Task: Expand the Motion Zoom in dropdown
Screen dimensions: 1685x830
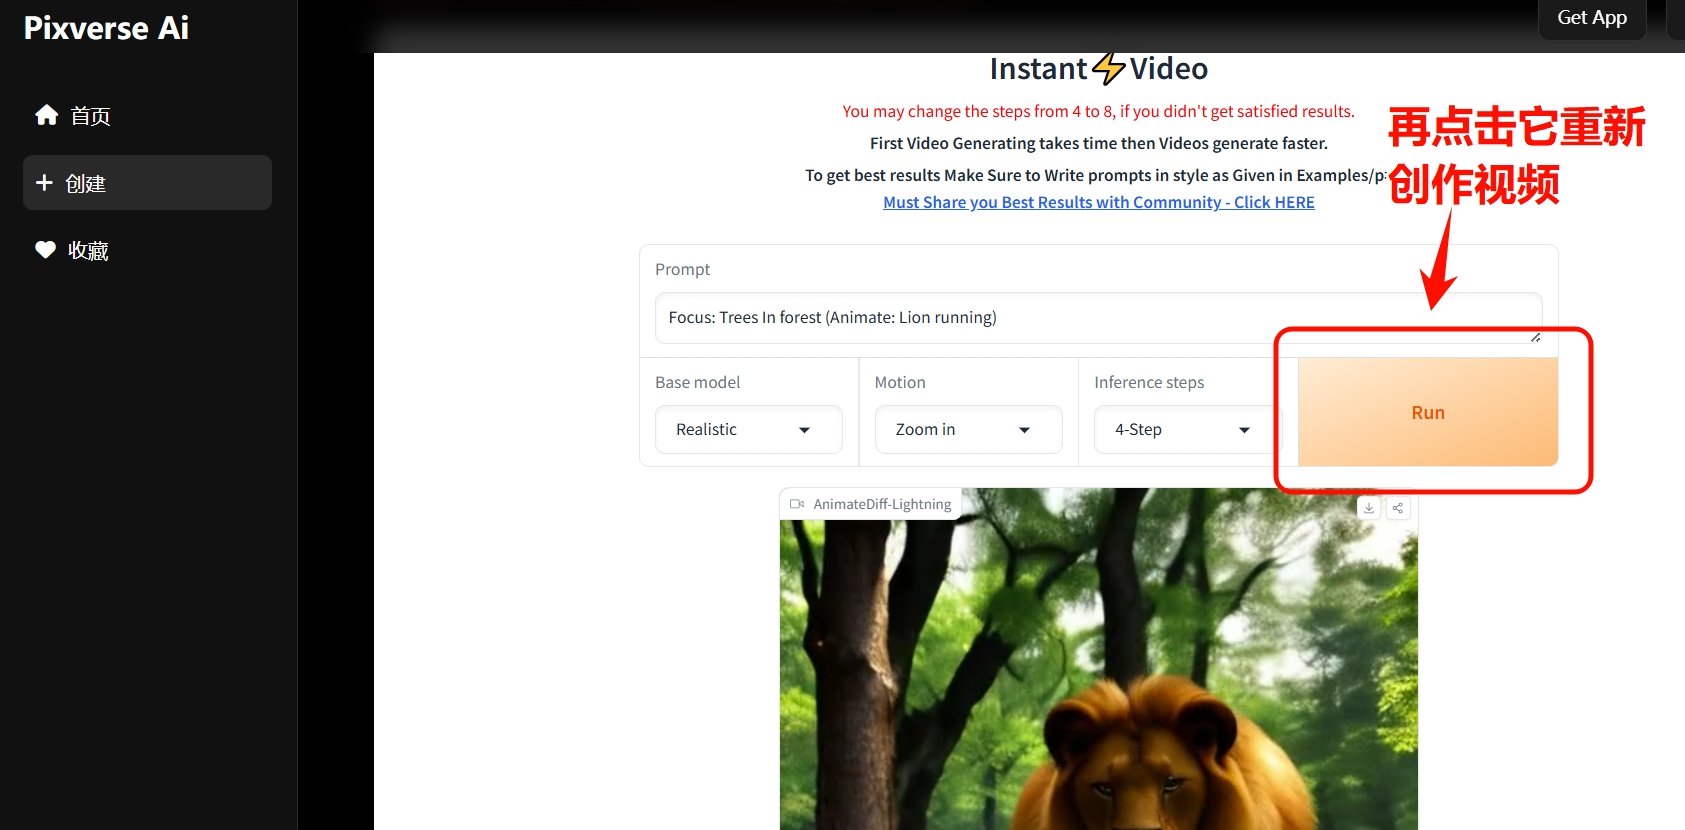Action: (967, 430)
